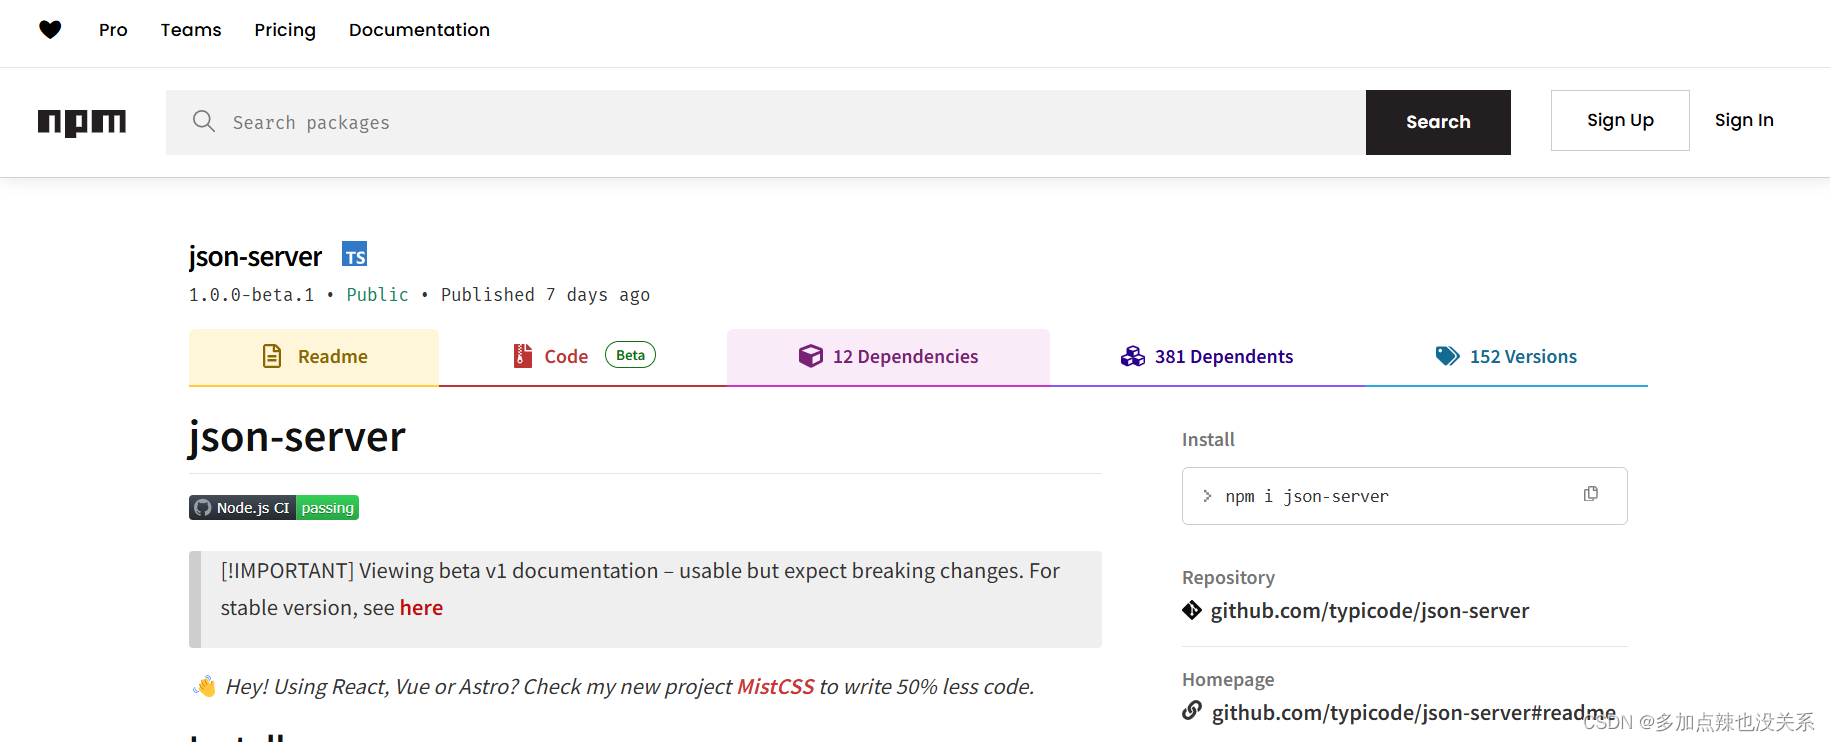This screenshot has width=1830, height=742.
Task: Click the TypeScript TS badge icon
Action: tap(355, 254)
